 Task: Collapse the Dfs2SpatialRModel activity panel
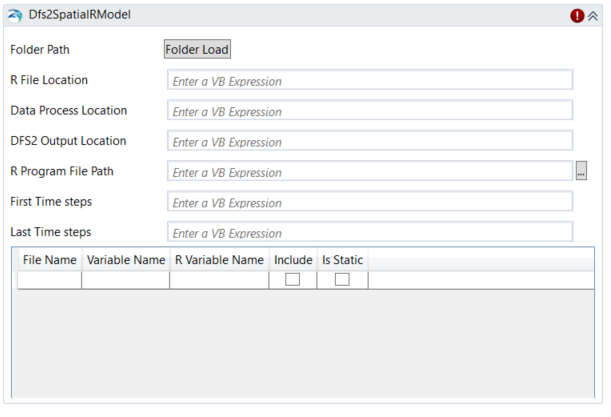[x=593, y=16]
